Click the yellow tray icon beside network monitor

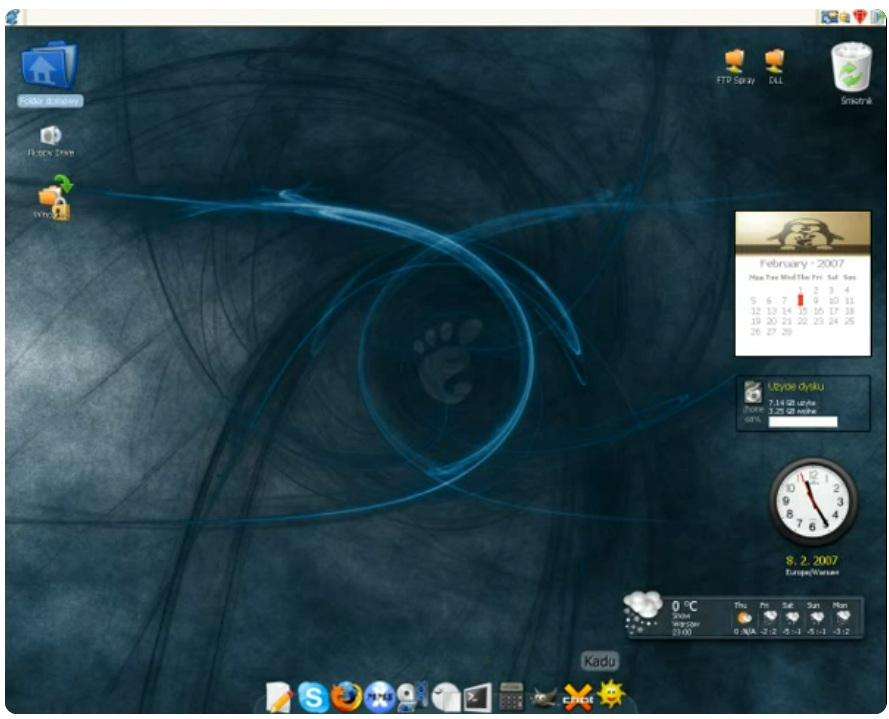tap(845, 17)
